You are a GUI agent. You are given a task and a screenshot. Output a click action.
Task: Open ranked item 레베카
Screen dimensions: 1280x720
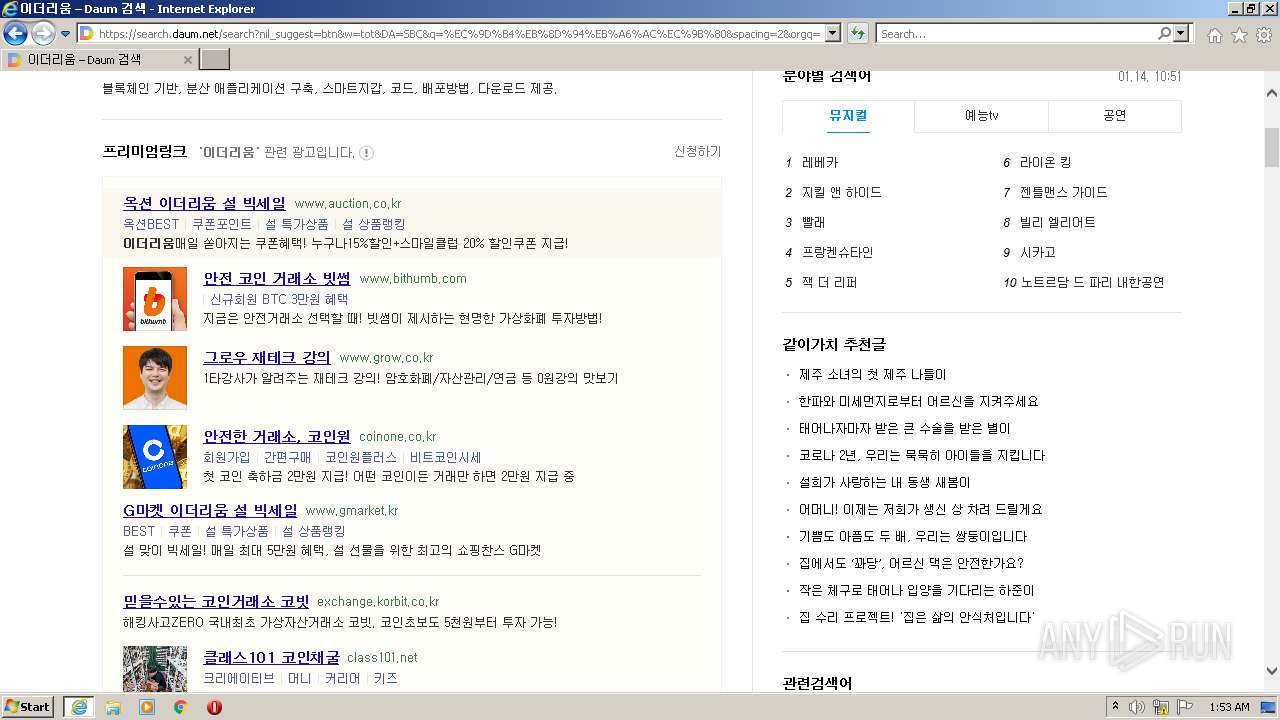(x=820, y=162)
